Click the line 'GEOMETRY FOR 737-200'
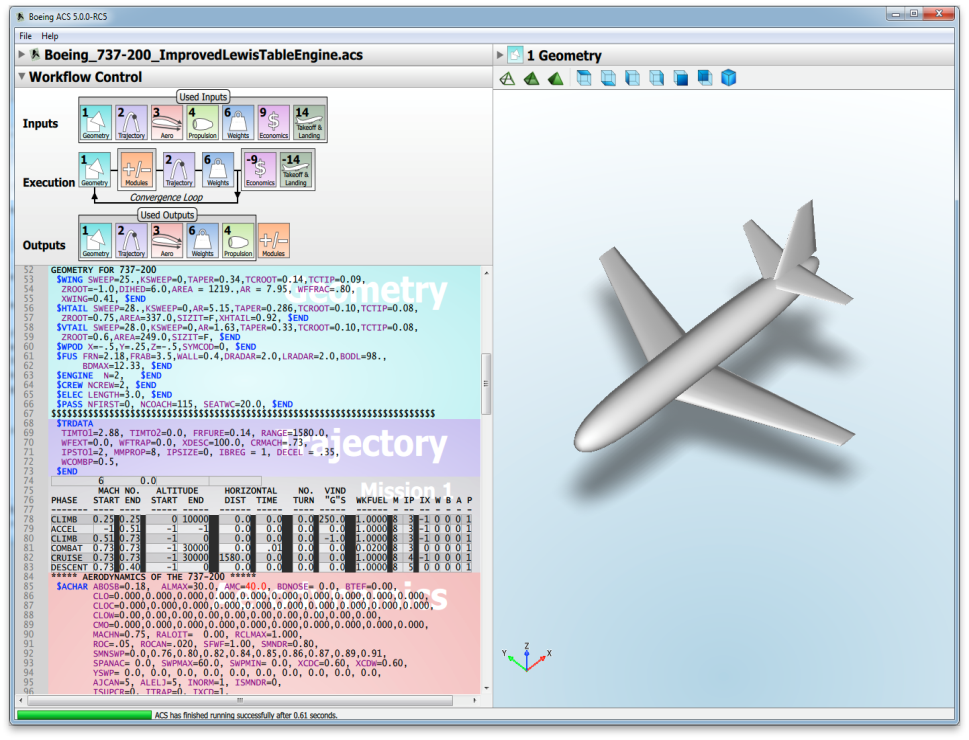 103,270
